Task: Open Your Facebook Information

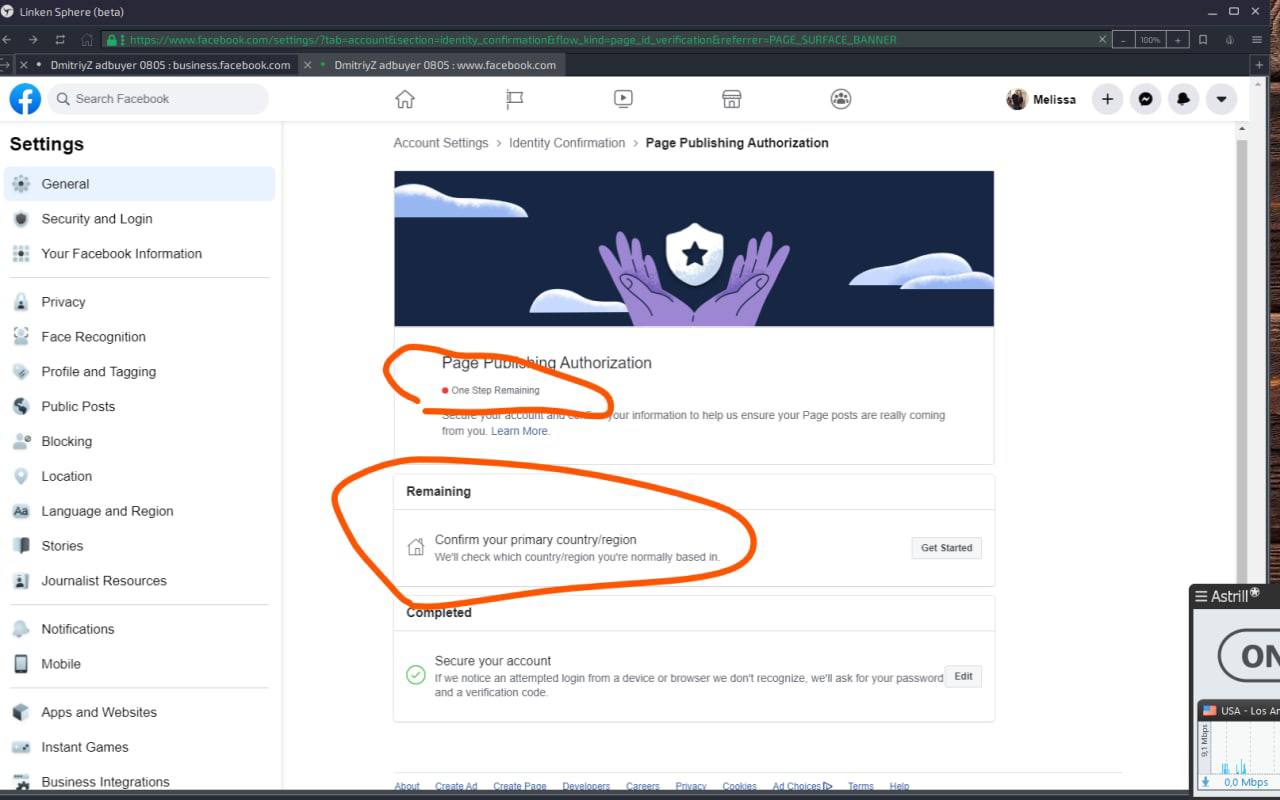Action: point(140,254)
